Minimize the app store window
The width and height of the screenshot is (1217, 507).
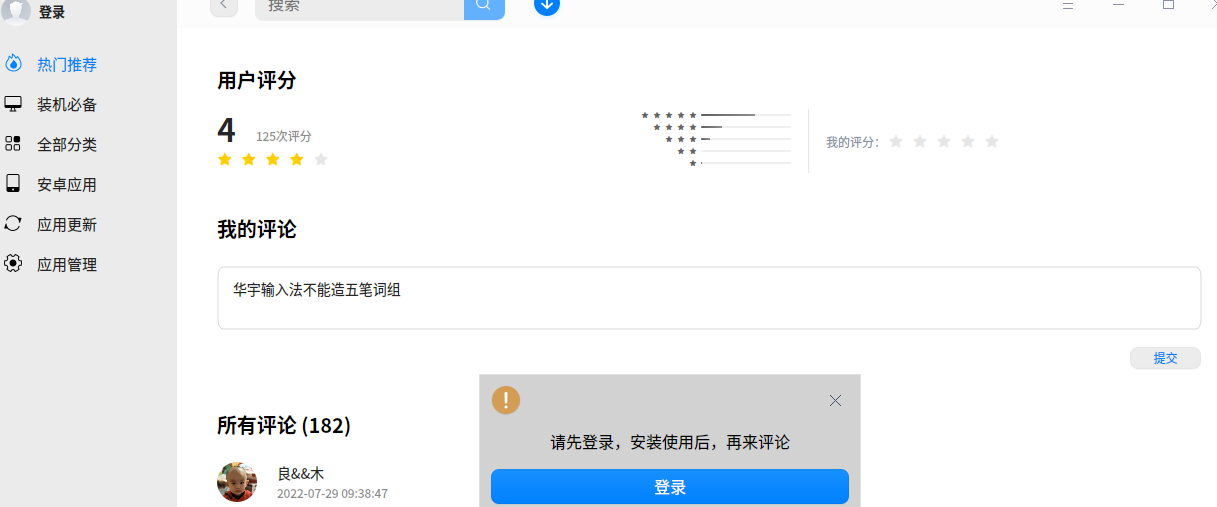tap(1118, 5)
